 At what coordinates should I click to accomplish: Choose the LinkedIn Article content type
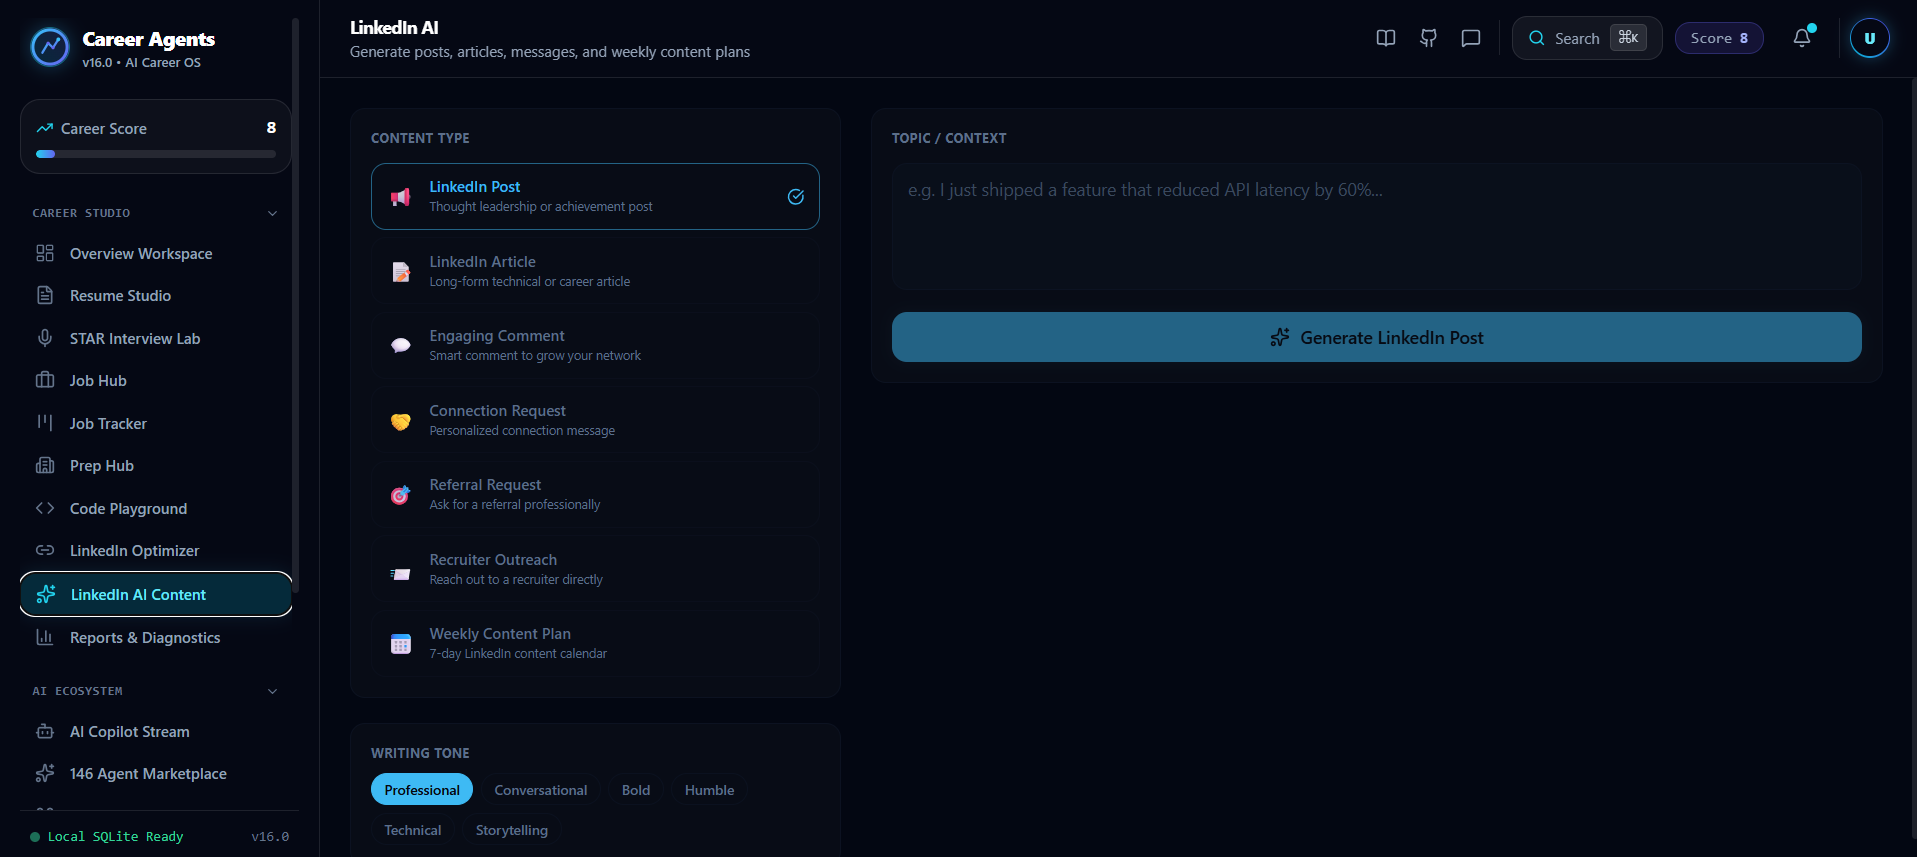coord(595,271)
